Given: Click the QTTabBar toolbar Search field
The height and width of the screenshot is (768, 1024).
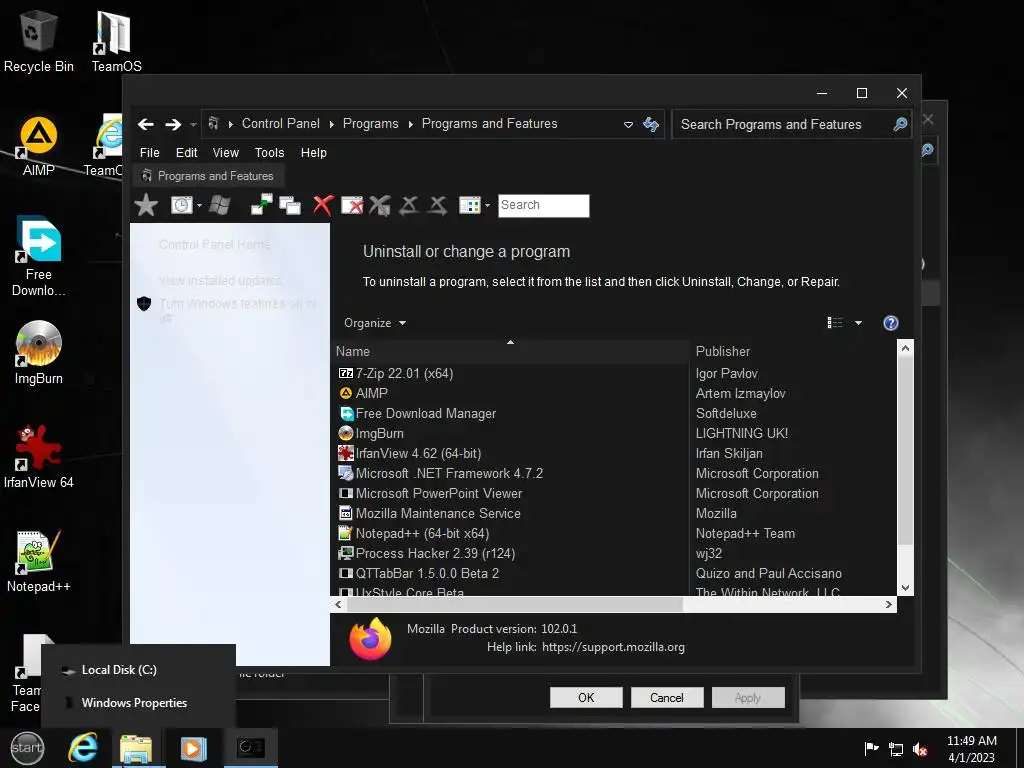Looking at the screenshot, I should coord(543,205).
